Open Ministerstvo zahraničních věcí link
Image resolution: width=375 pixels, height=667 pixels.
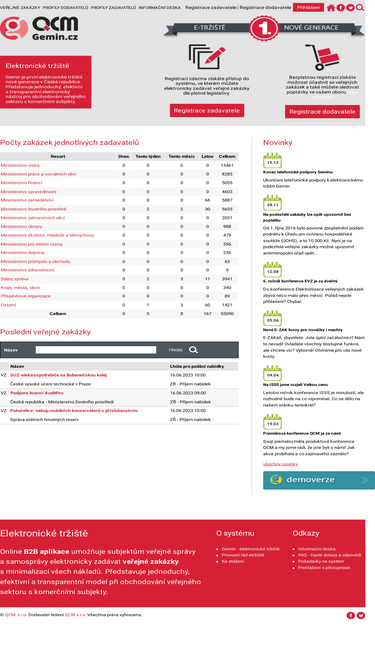[x=32, y=217]
